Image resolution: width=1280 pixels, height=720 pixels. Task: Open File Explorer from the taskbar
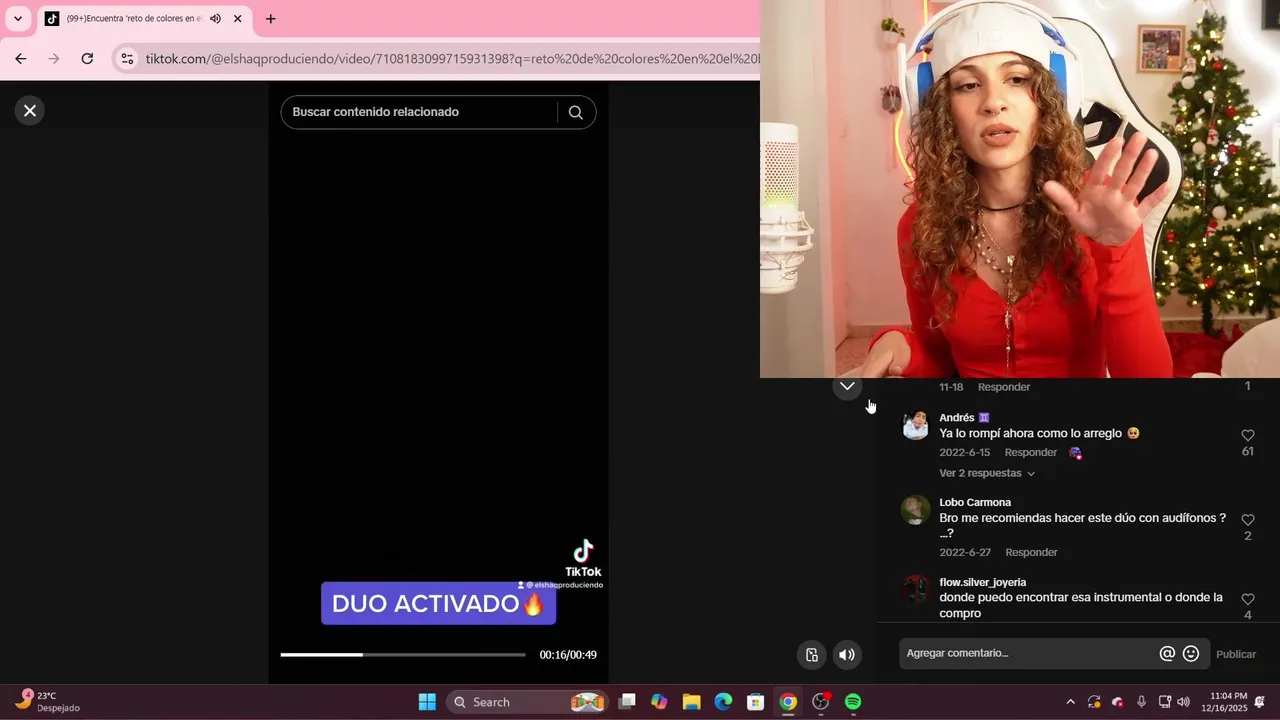coord(691,702)
